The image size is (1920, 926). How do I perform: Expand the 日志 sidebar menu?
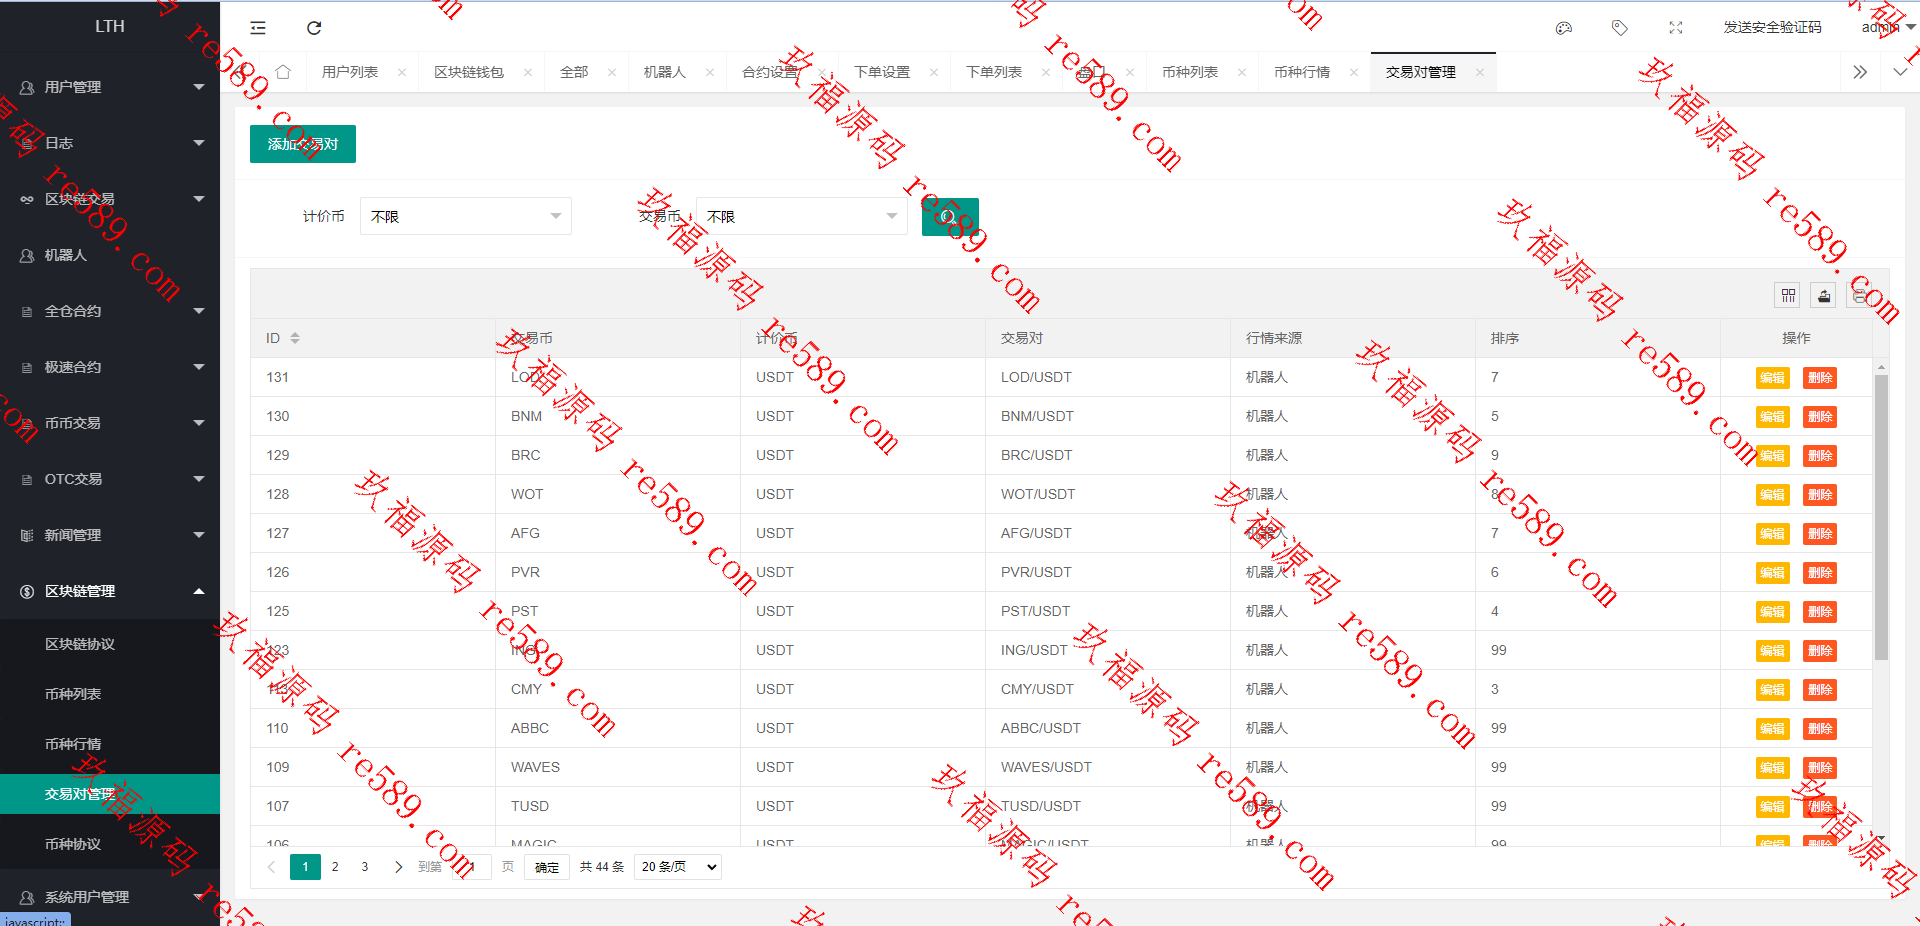coord(110,143)
